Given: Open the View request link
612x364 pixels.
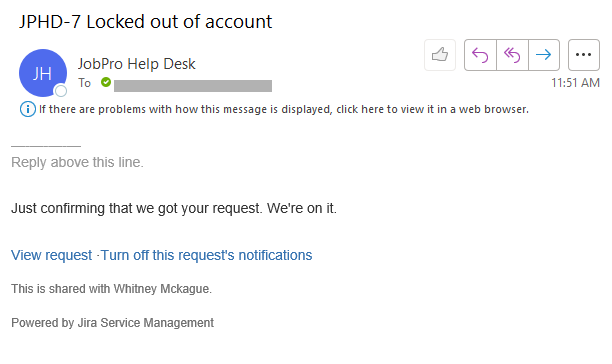Looking at the screenshot, I should (x=52, y=255).
